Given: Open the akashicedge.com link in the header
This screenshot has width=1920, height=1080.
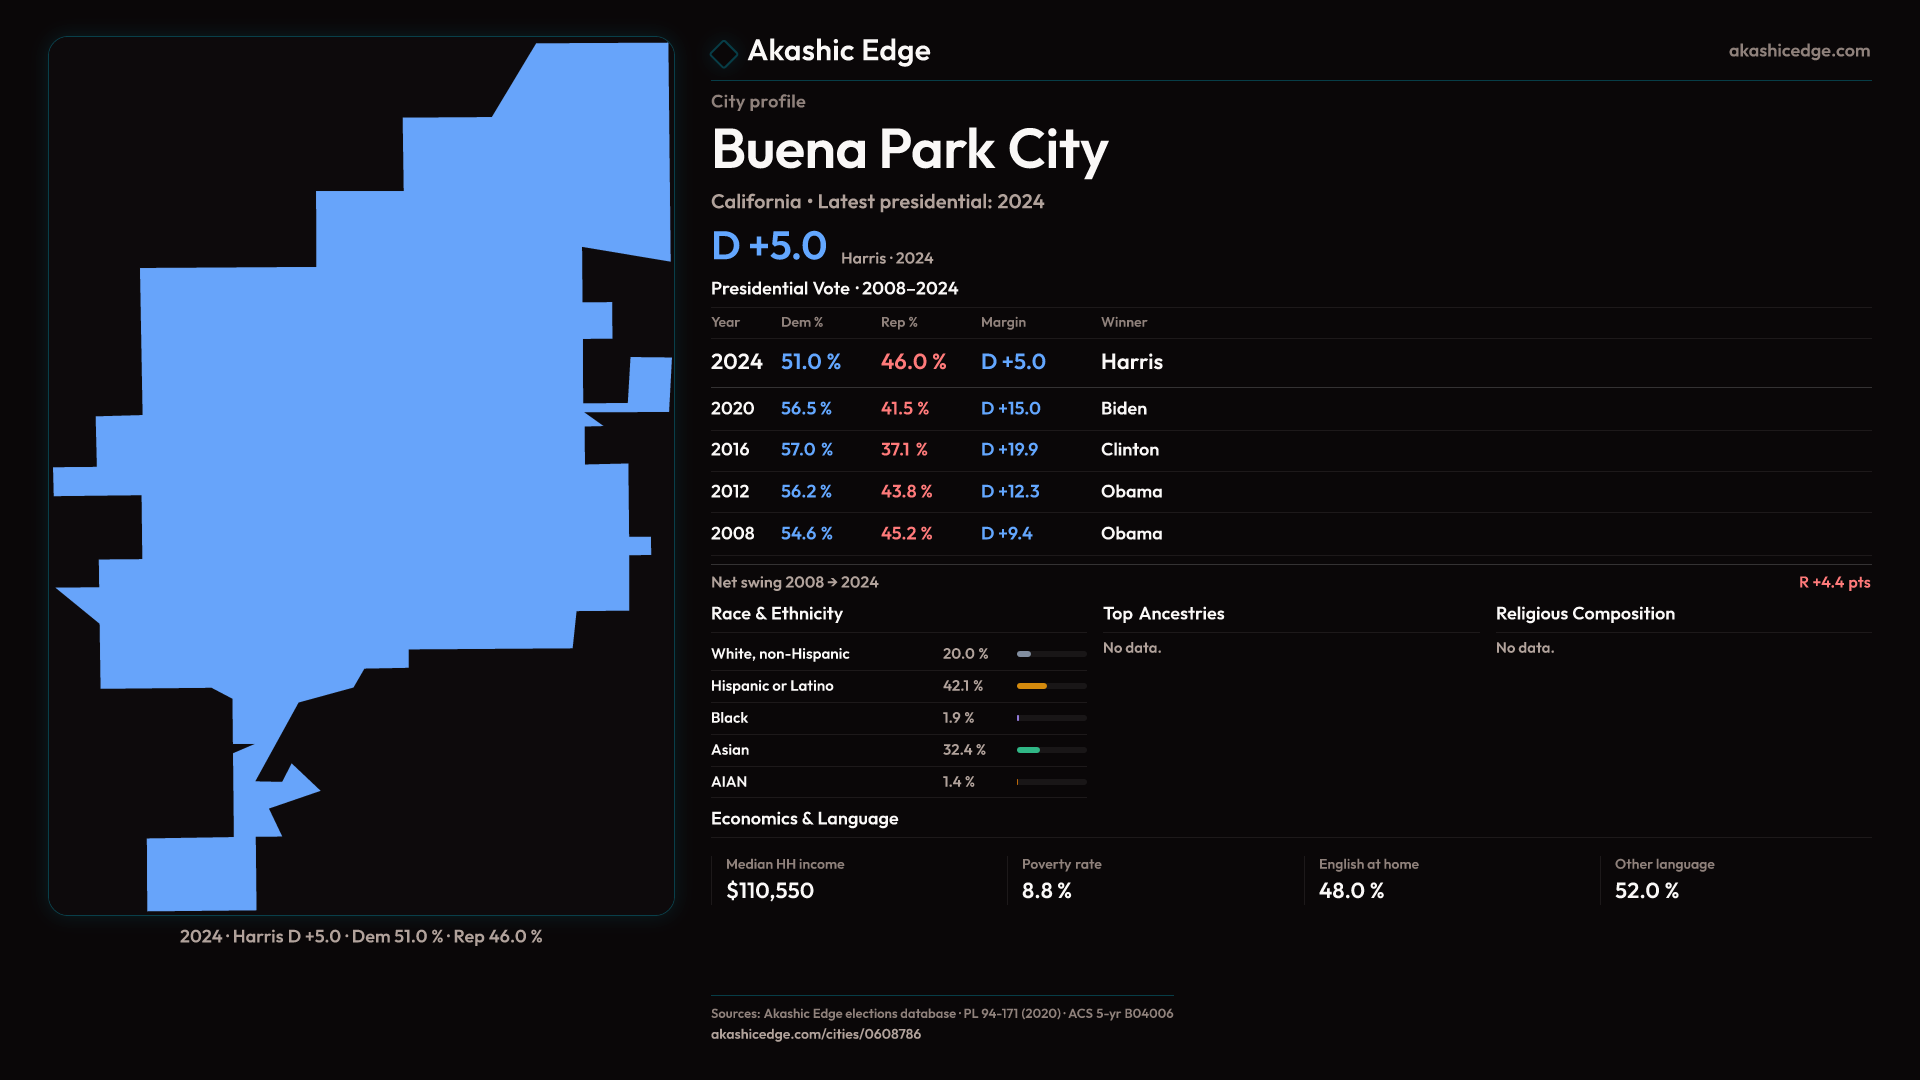Looking at the screenshot, I should [x=1798, y=51].
